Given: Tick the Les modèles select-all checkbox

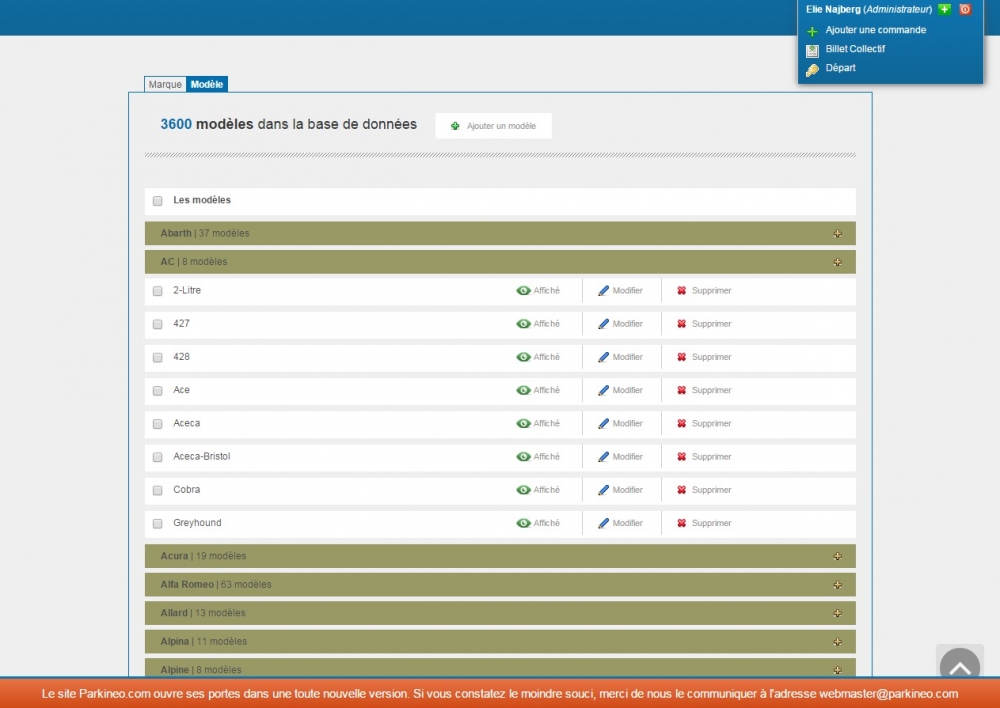Looking at the screenshot, I should pyautogui.click(x=158, y=201).
